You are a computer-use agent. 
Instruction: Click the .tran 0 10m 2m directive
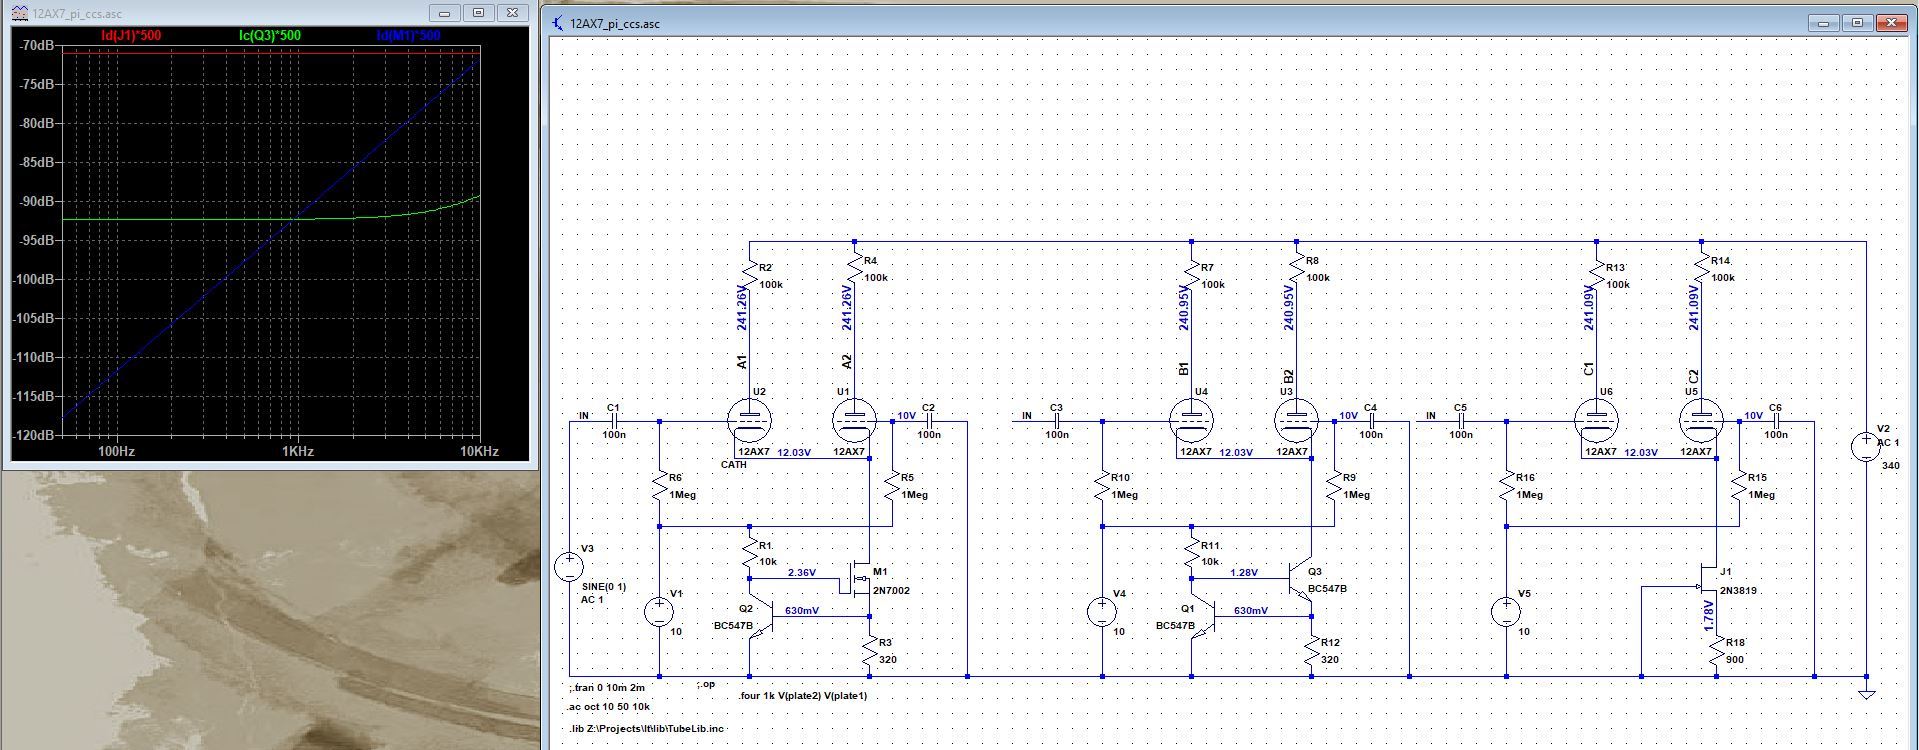pos(607,688)
